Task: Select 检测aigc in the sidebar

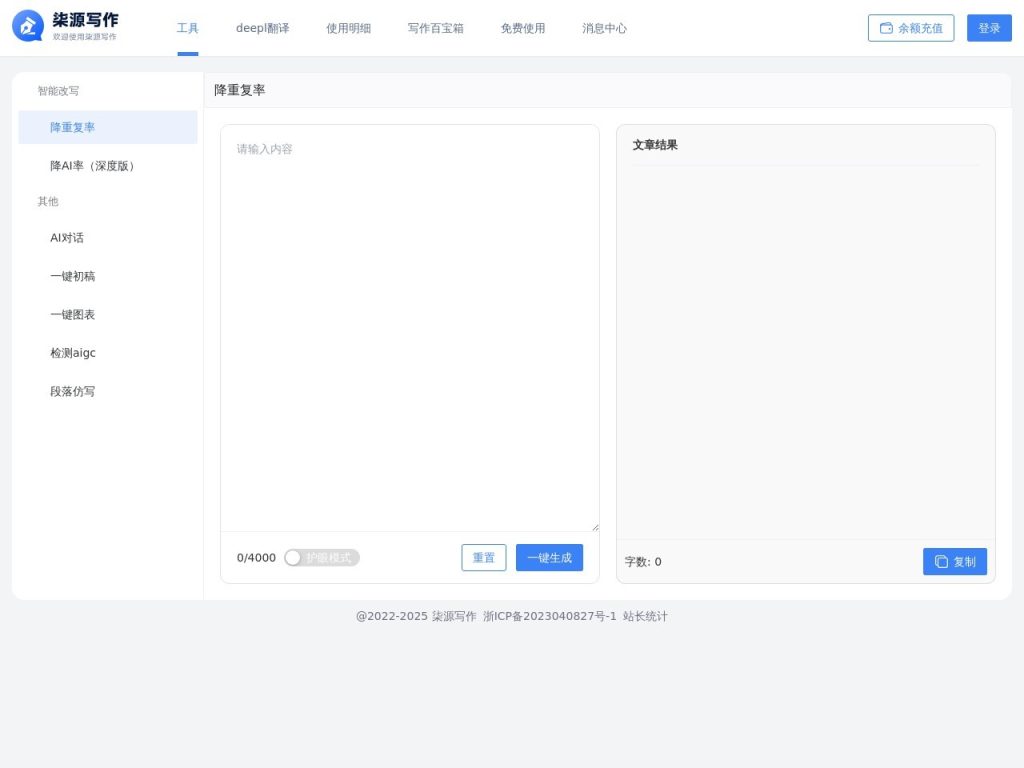Action: pyautogui.click(x=108, y=353)
